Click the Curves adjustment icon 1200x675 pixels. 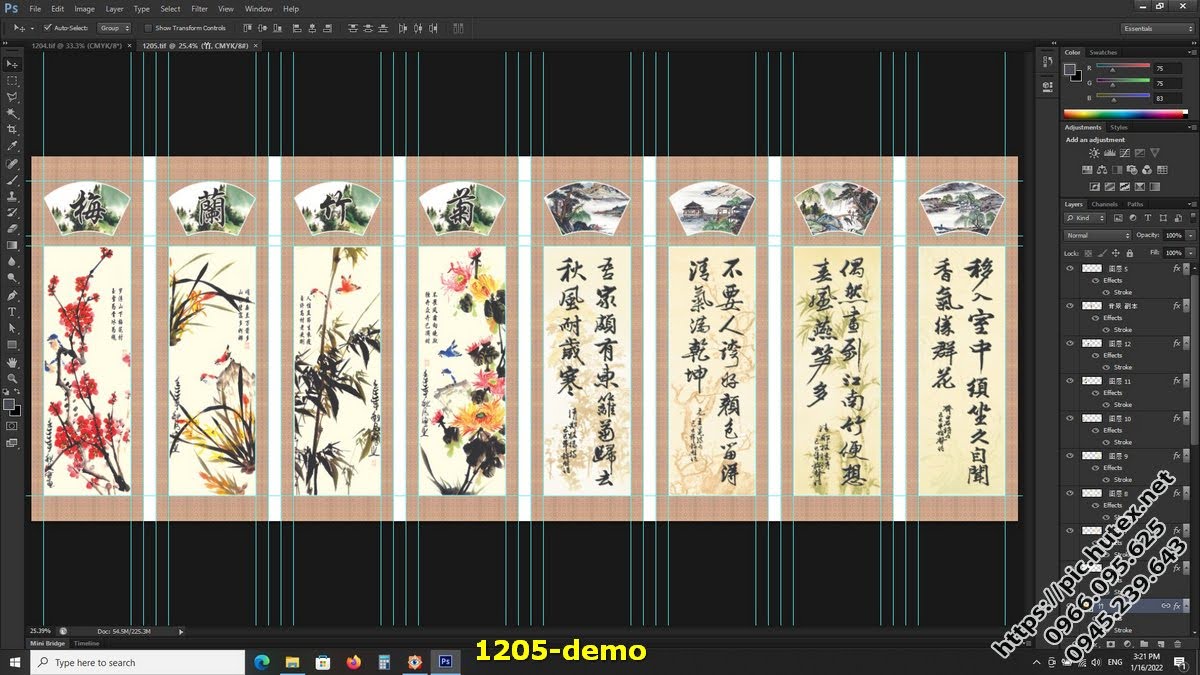1125,153
